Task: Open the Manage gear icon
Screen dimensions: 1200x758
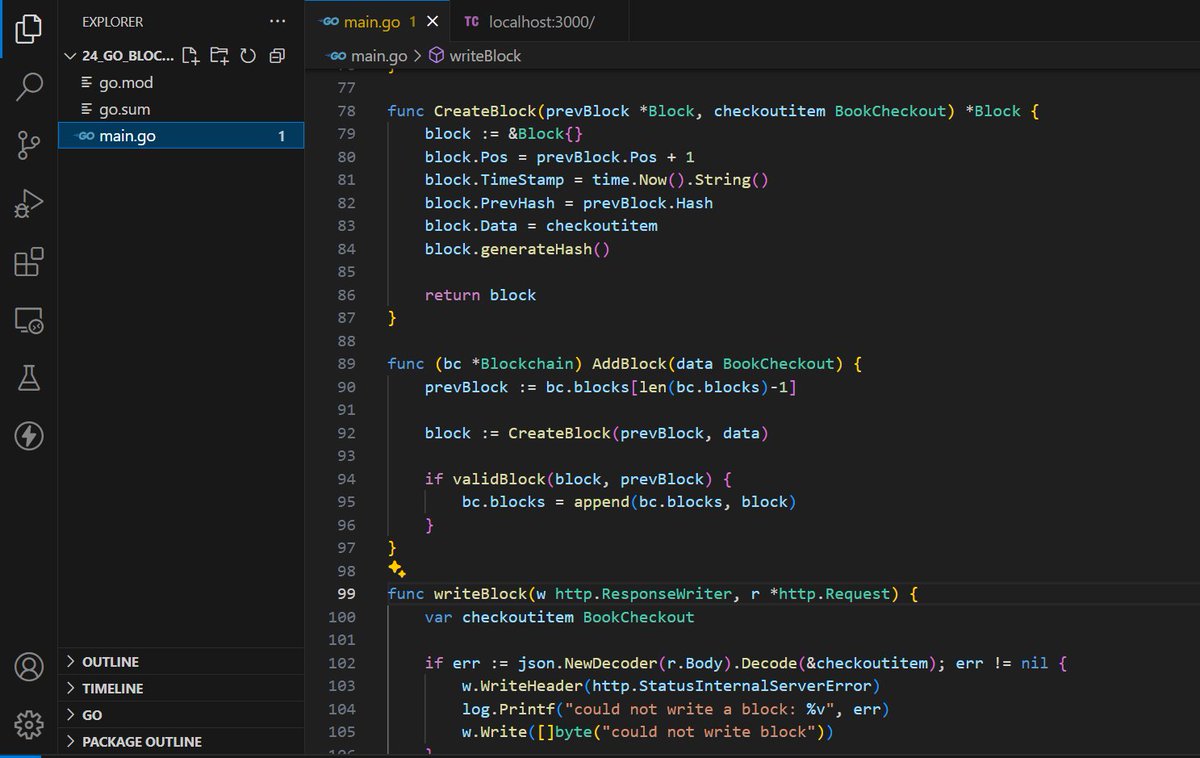Action: coord(29,723)
